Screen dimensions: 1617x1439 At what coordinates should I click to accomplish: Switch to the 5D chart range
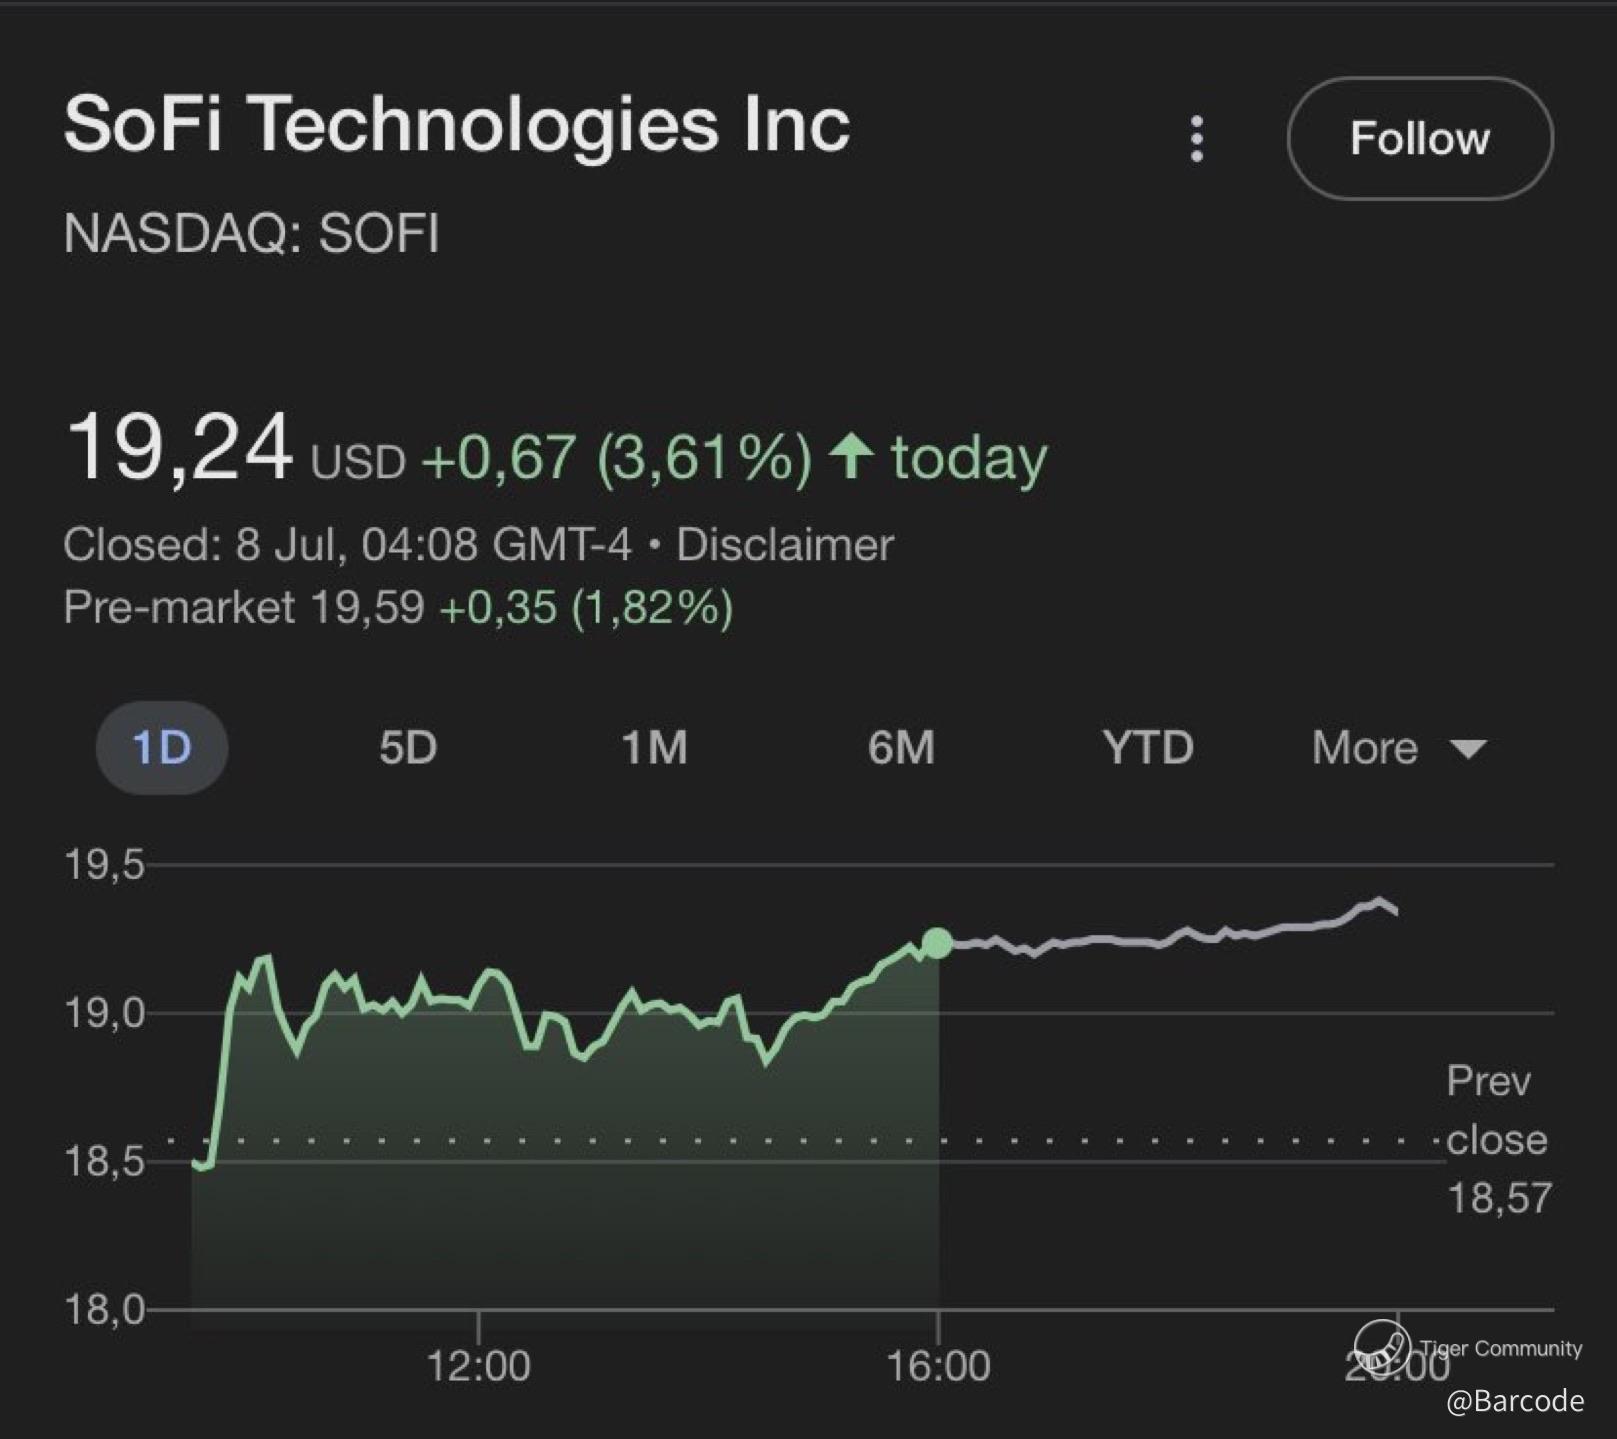coord(408,748)
